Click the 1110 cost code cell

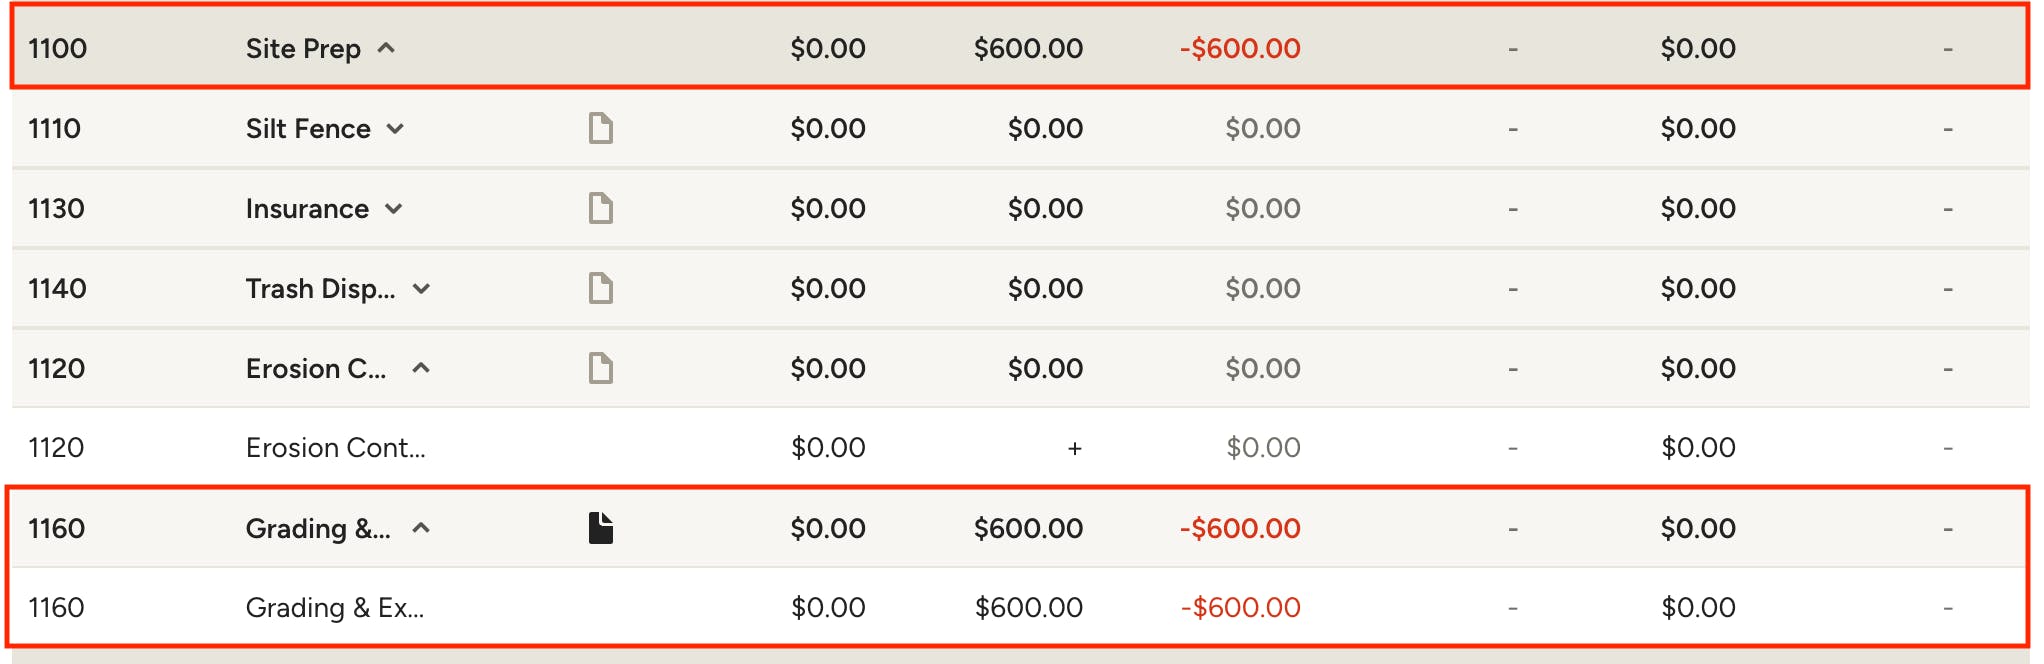(55, 128)
